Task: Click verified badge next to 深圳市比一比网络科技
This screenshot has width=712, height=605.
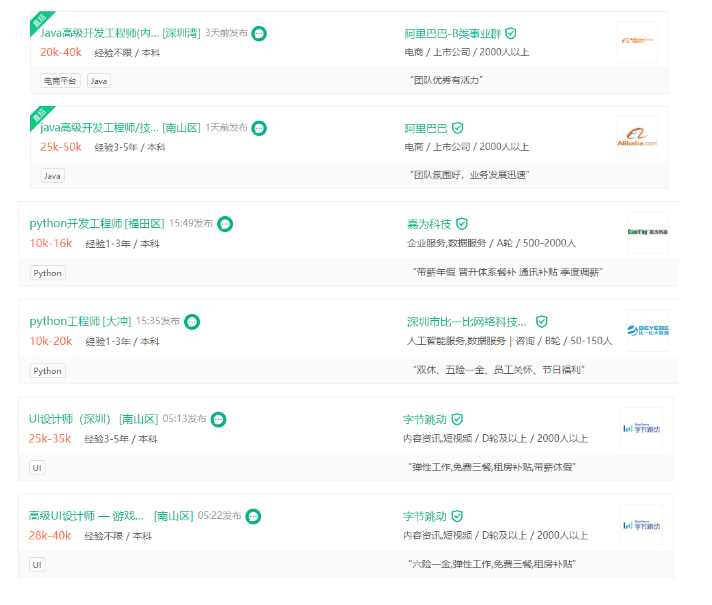Action: tap(542, 322)
